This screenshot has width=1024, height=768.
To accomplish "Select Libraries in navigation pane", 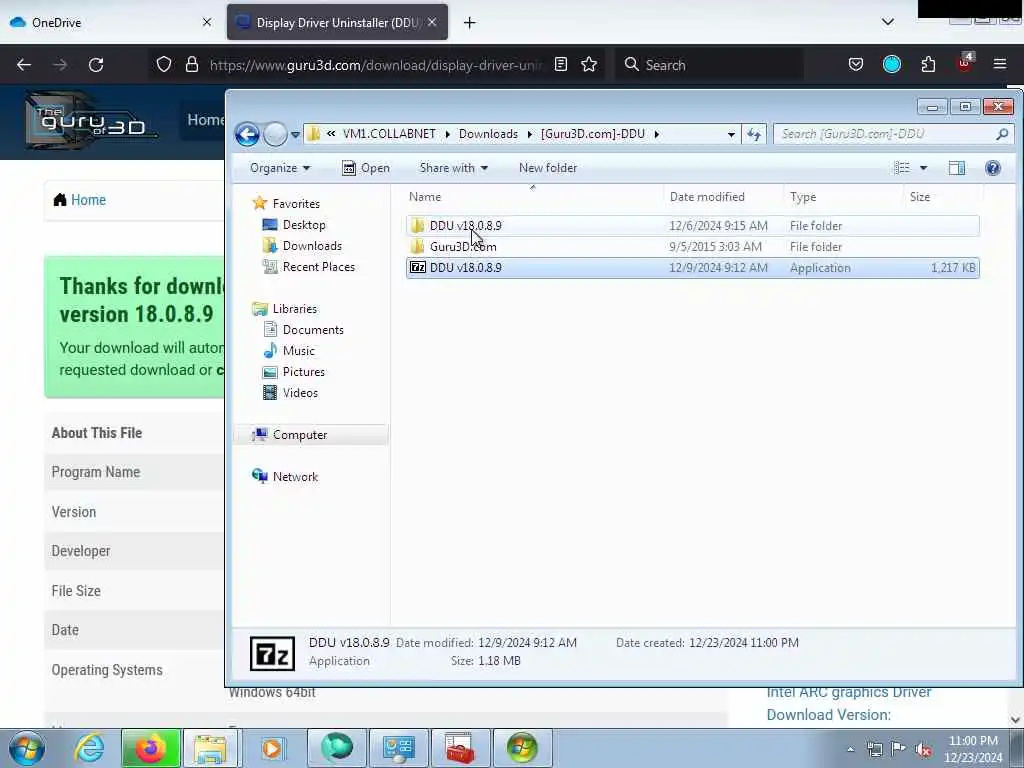I will coord(294,309).
